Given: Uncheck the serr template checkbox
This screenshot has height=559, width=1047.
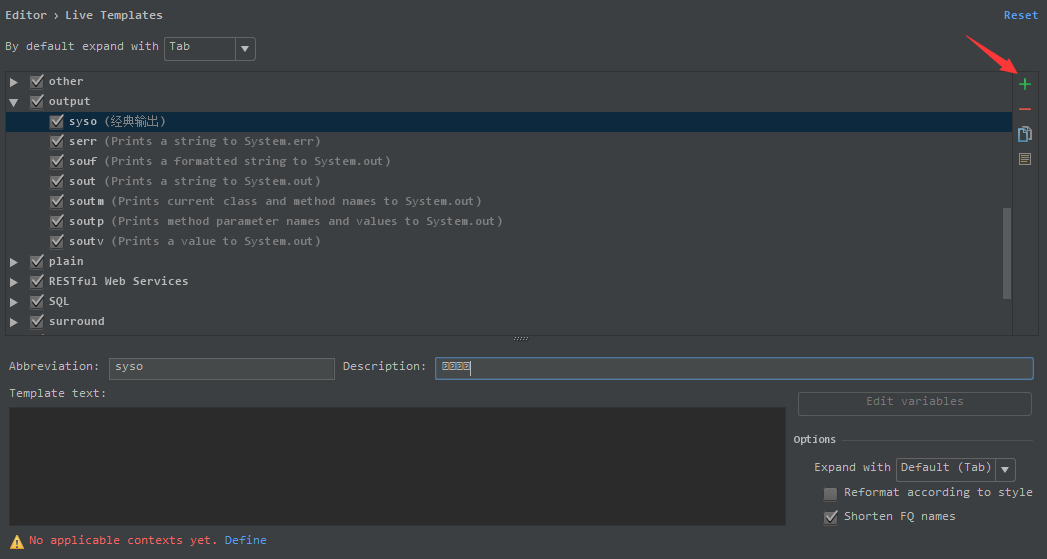Looking at the screenshot, I should 57,142.
